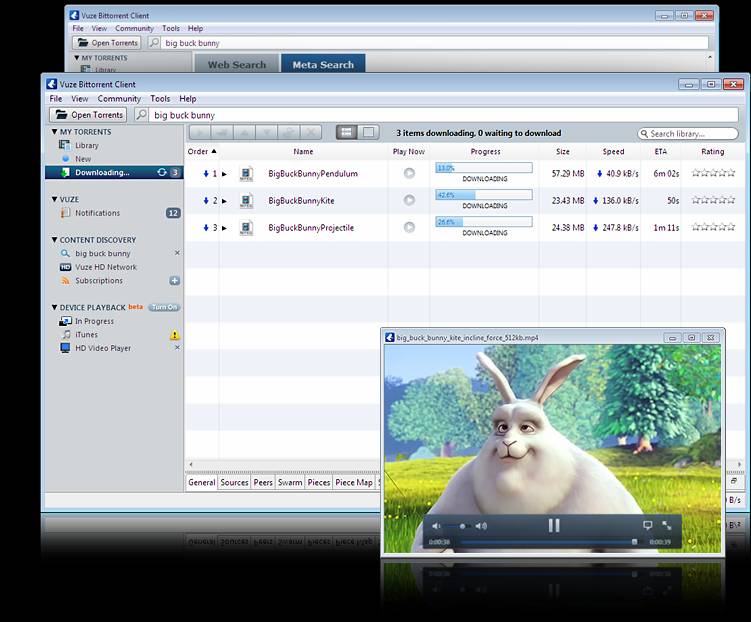
Task: Expand the BigBuckBunnyPendulum torrent row
Action: pyautogui.click(x=224, y=174)
